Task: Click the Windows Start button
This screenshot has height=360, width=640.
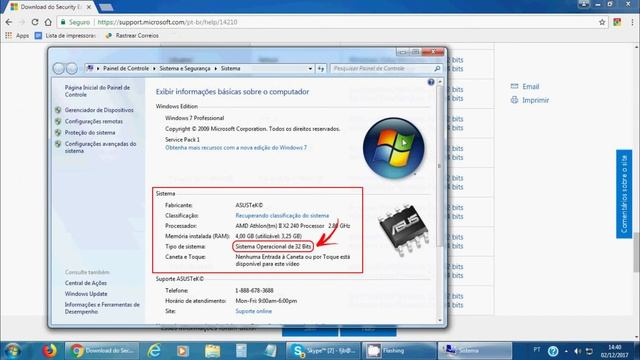Action: pos(13,351)
